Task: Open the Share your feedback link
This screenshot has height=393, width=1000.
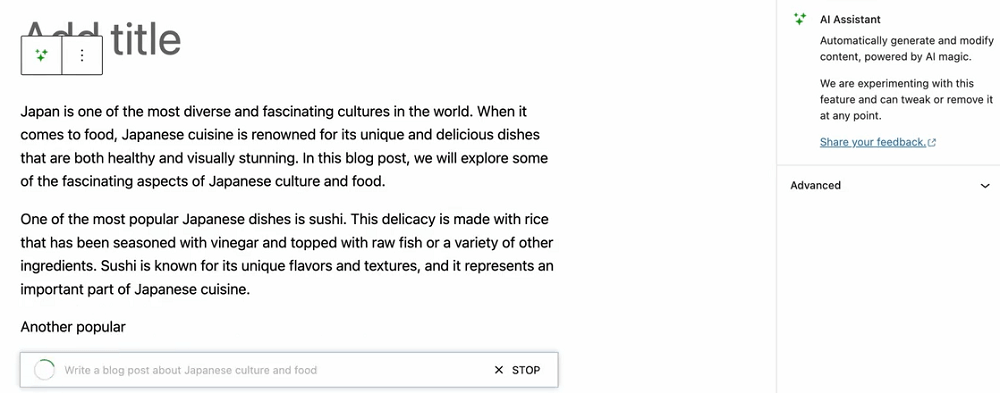Action: pyautogui.click(x=872, y=142)
